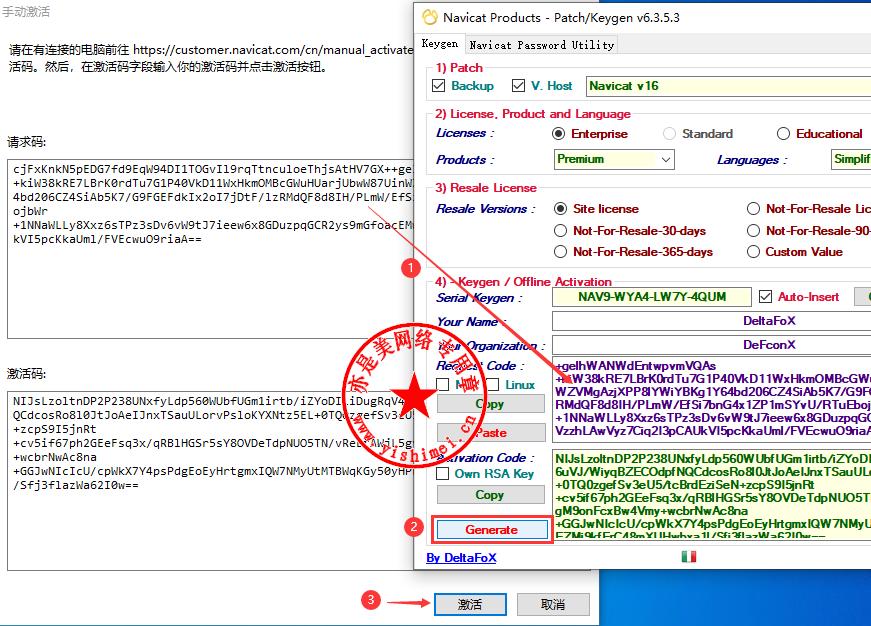Viewport: 871px width, 626px height.
Task: Click Paste button under Request Code
Action: click(x=491, y=433)
